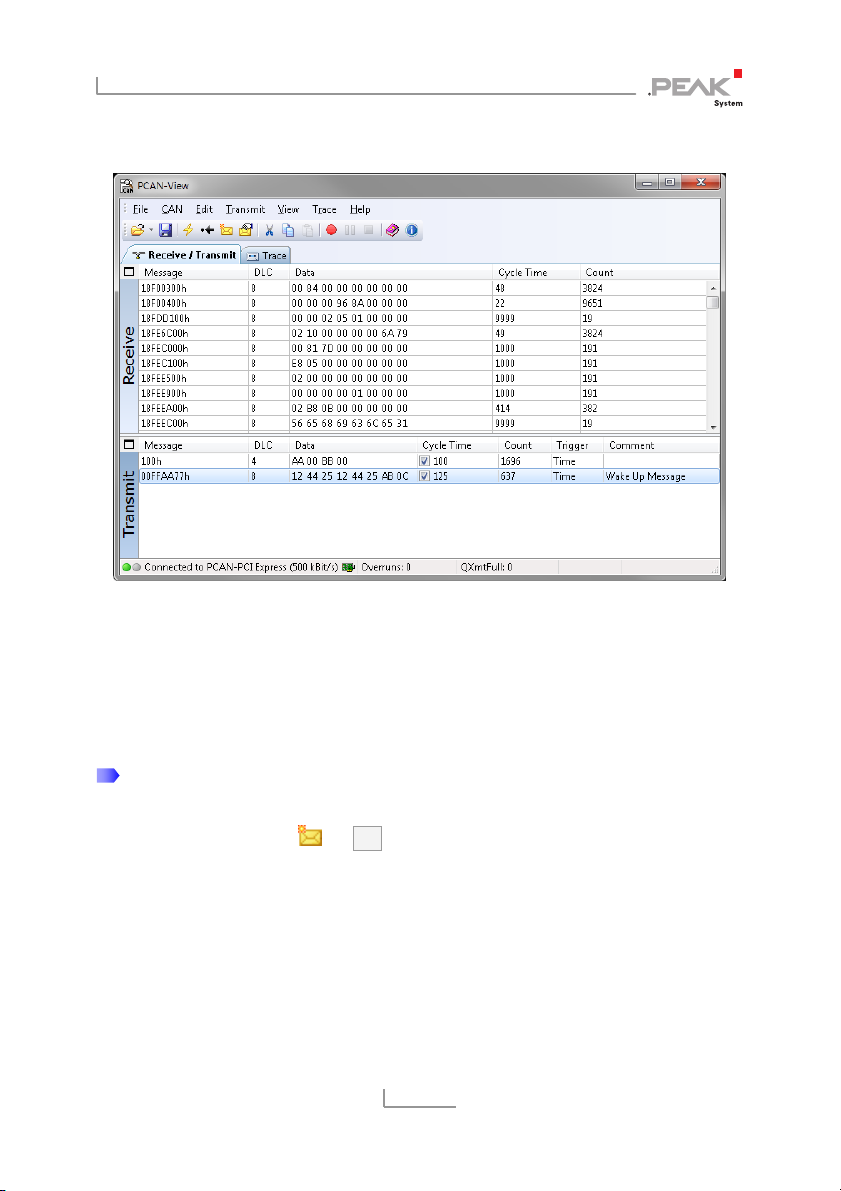Click the Overruns: 0 status entry
This screenshot has width=841, height=1191.
click(386, 567)
